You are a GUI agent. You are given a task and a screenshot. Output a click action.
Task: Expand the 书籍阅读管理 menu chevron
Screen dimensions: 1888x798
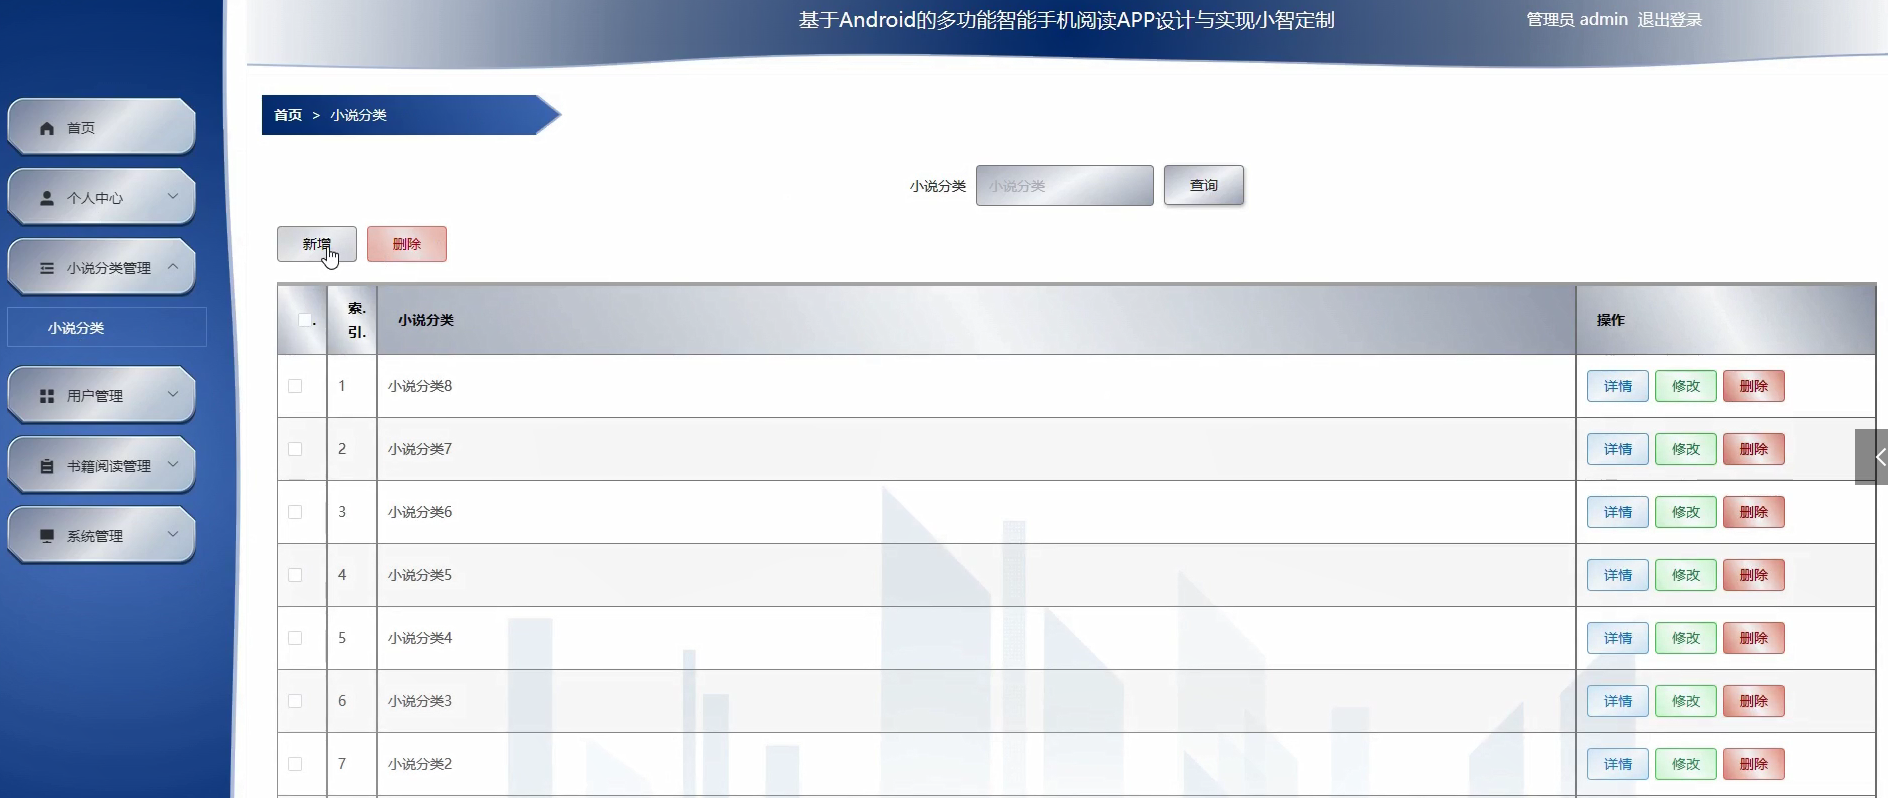(173, 464)
